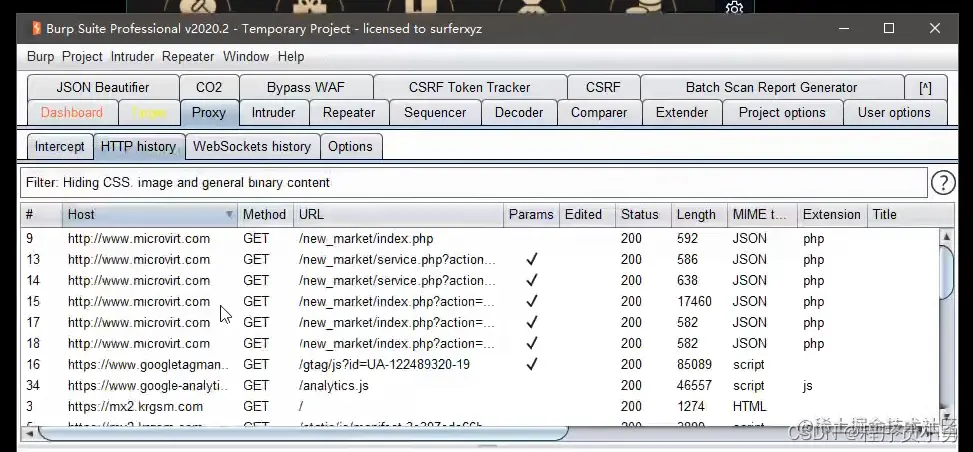Image resolution: width=973 pixels, height=452 pixels.
Task: Open the Window menu
Action: (246, 56)
